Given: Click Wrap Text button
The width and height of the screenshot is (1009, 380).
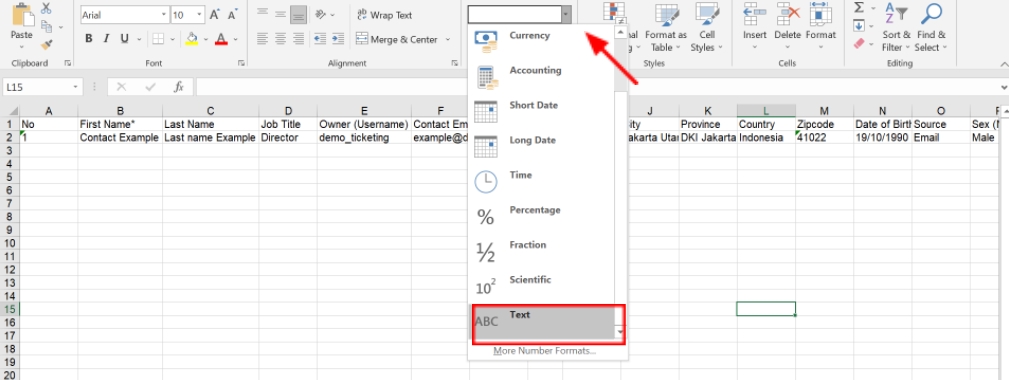Looking at the screenshot, I should point(384,15).
